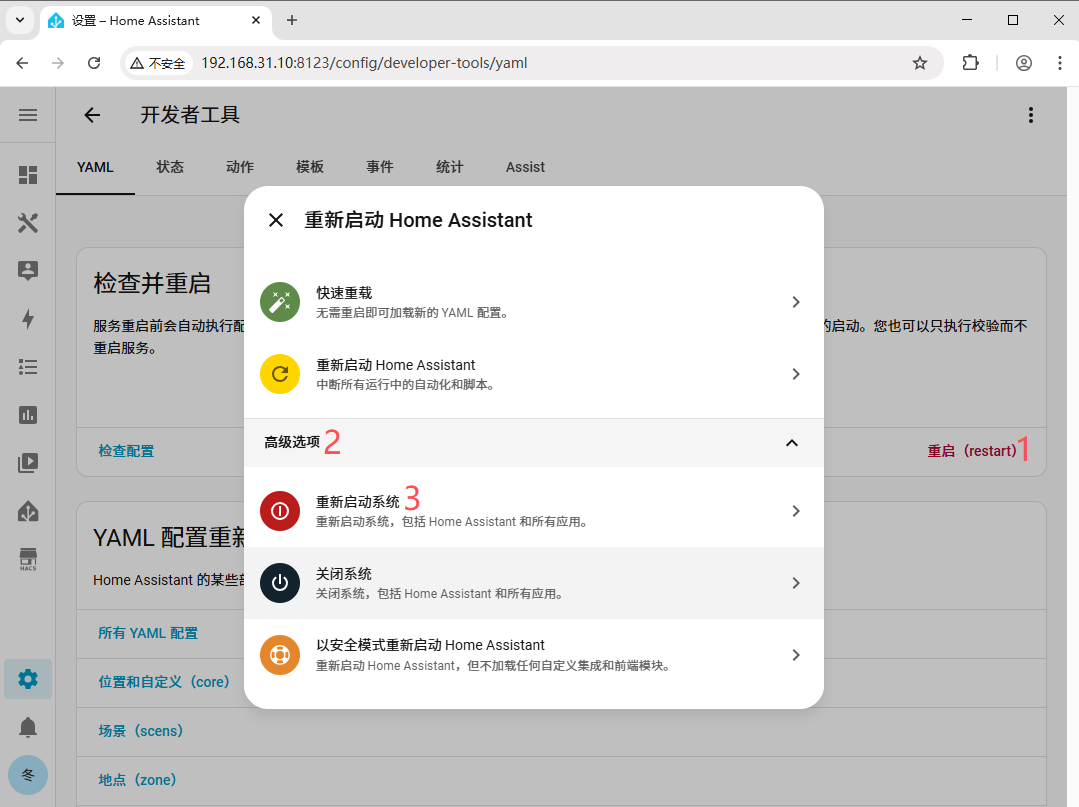Open the upward arrow sidebar icon
1079x807 pixels.
[x=28, y=511]
